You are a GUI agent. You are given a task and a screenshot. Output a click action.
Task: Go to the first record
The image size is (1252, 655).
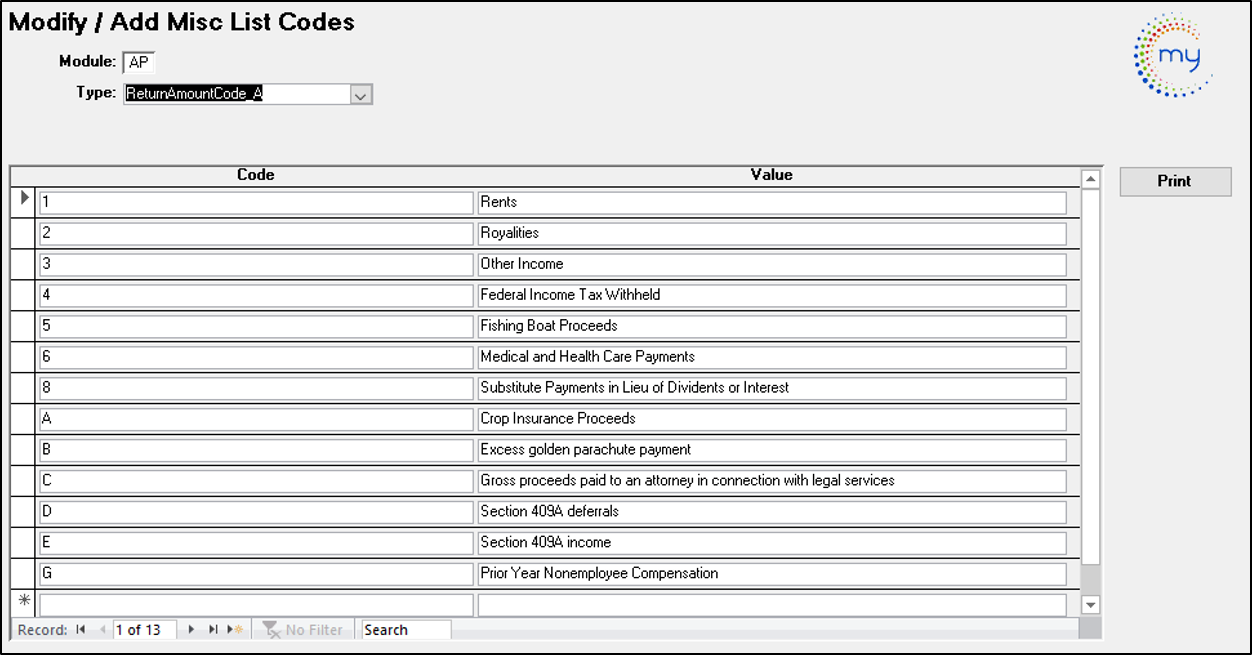click(x=80, y=630)
